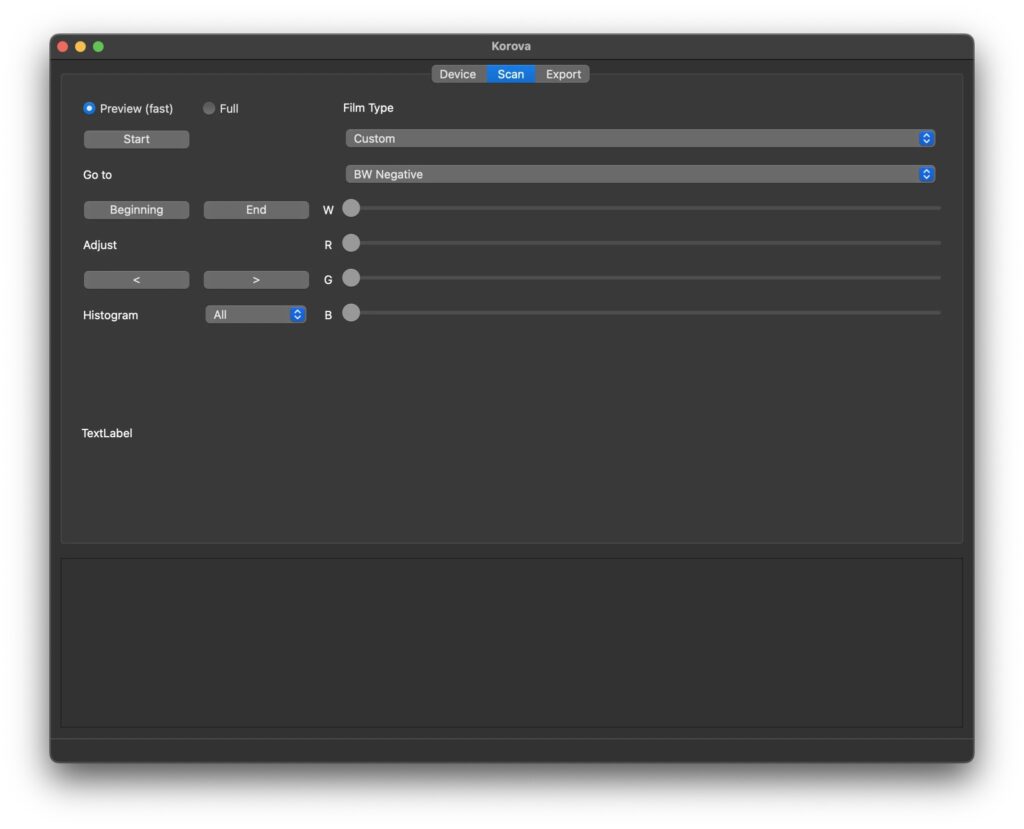Click the R slider handle

(351, 243)
